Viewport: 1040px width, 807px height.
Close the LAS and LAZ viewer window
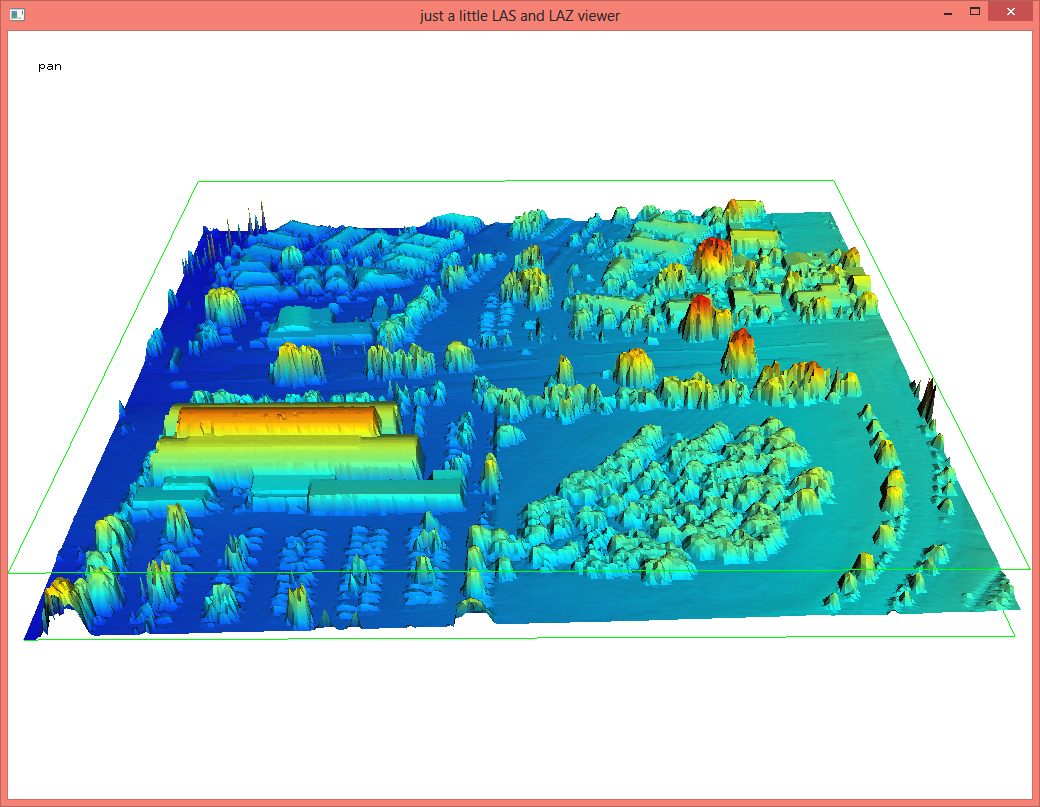[1010, 11]
